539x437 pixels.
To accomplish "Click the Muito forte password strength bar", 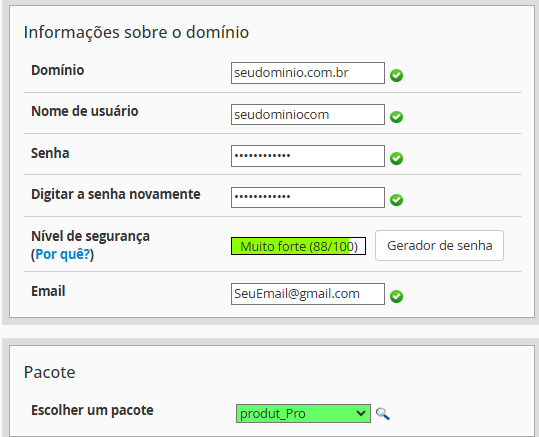I will 298,246.
